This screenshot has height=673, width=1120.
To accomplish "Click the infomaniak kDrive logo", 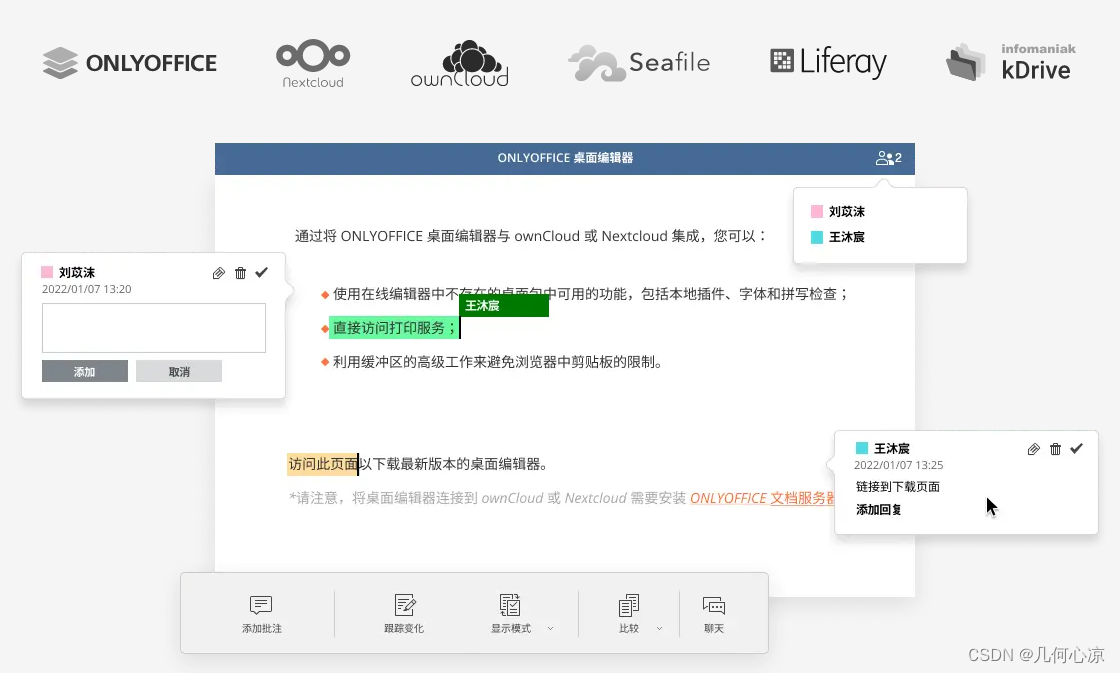I will pyautogui.click(x=1011, y=62).
